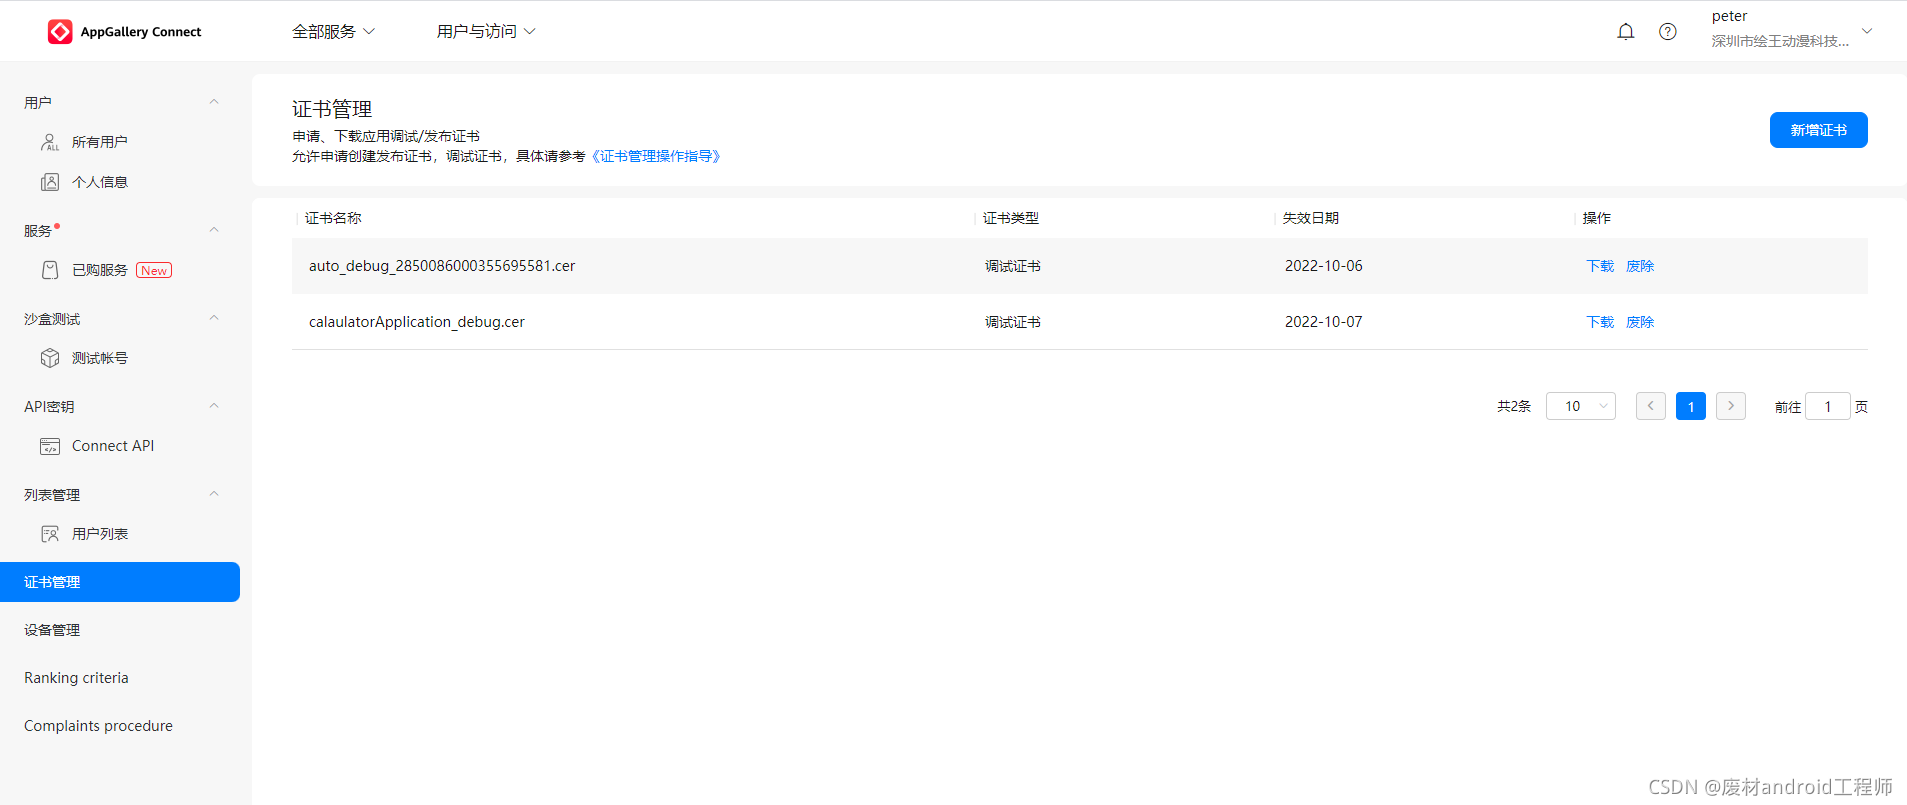Delete (废除) the calaulatorApplication_debug certificate
The width and height of the screenshot is (1907, 805).
(x=1640, y=322)
